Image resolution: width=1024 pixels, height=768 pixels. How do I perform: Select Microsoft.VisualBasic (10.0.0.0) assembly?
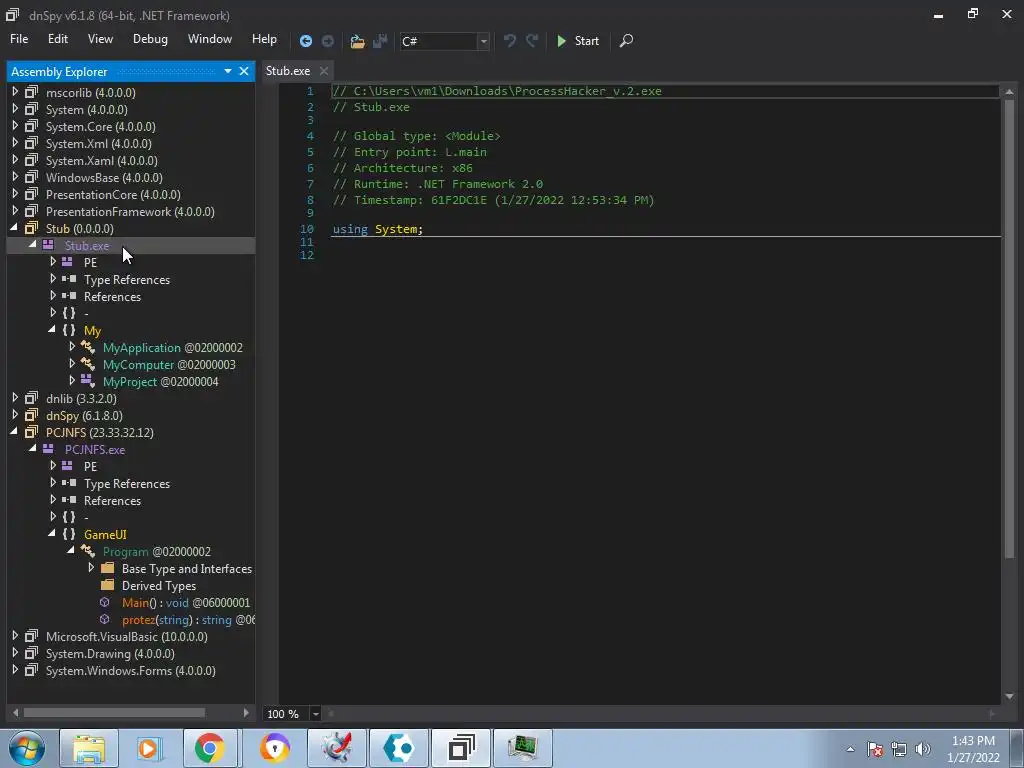coord(127,637)
